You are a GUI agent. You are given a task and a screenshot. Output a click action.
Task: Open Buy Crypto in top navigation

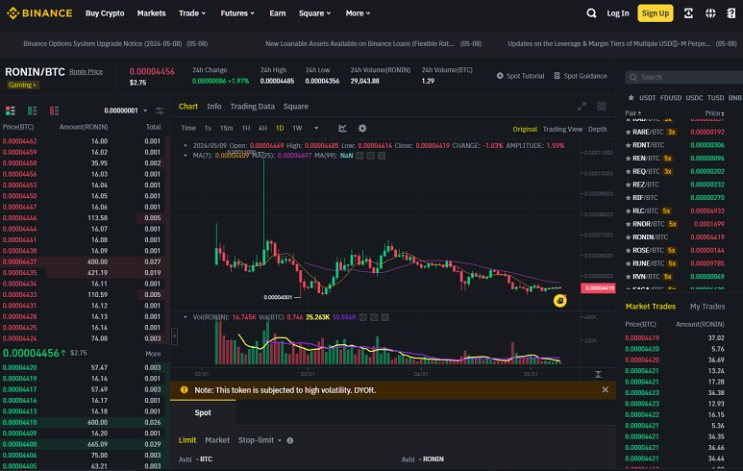click(105, 13)
